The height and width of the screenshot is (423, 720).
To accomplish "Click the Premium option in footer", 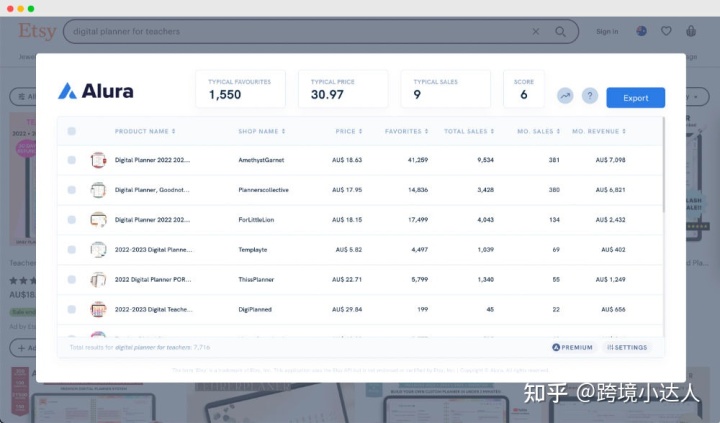I will click(x=572, y=348).
